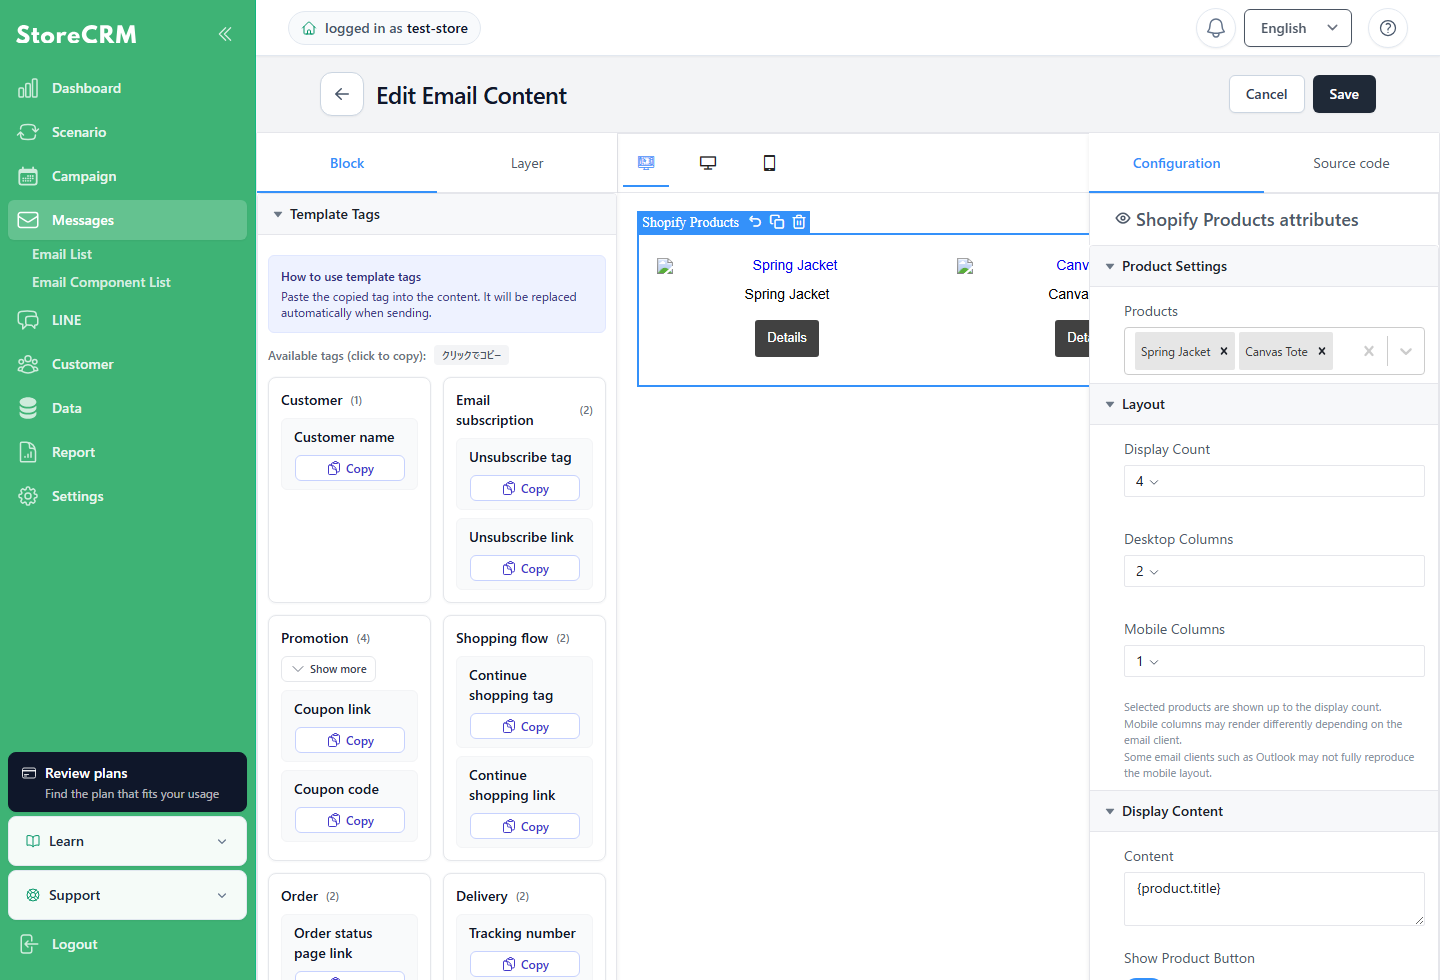
Task: Copy the Customer name tag
Action: pos(350,468)
